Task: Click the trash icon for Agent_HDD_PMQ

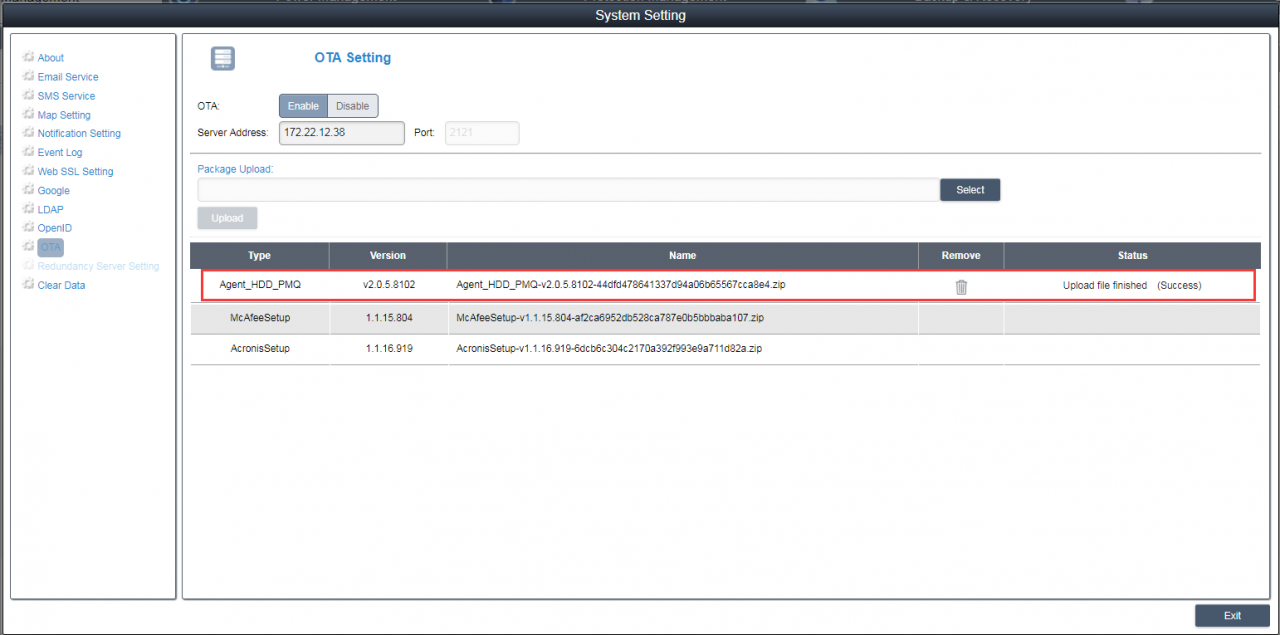Action: (961, 287)
